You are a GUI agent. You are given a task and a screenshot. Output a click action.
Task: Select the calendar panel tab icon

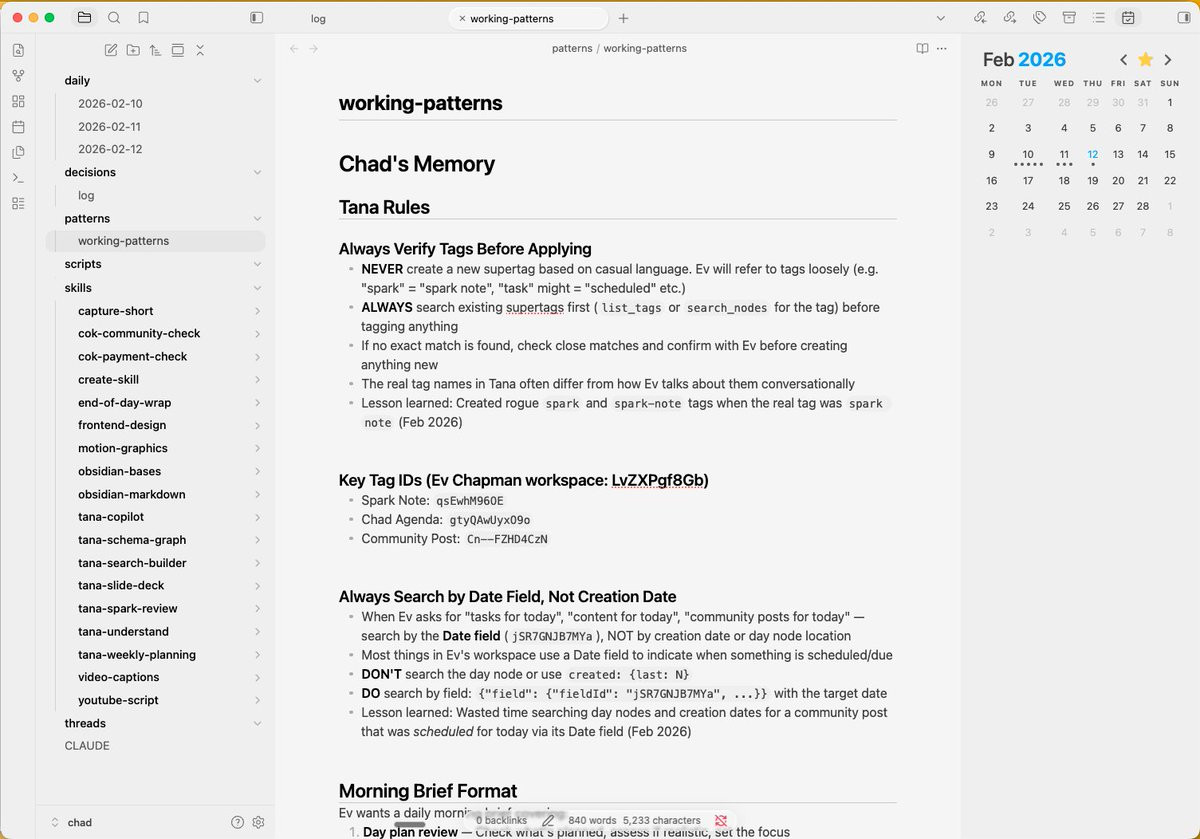point(1128,18)
